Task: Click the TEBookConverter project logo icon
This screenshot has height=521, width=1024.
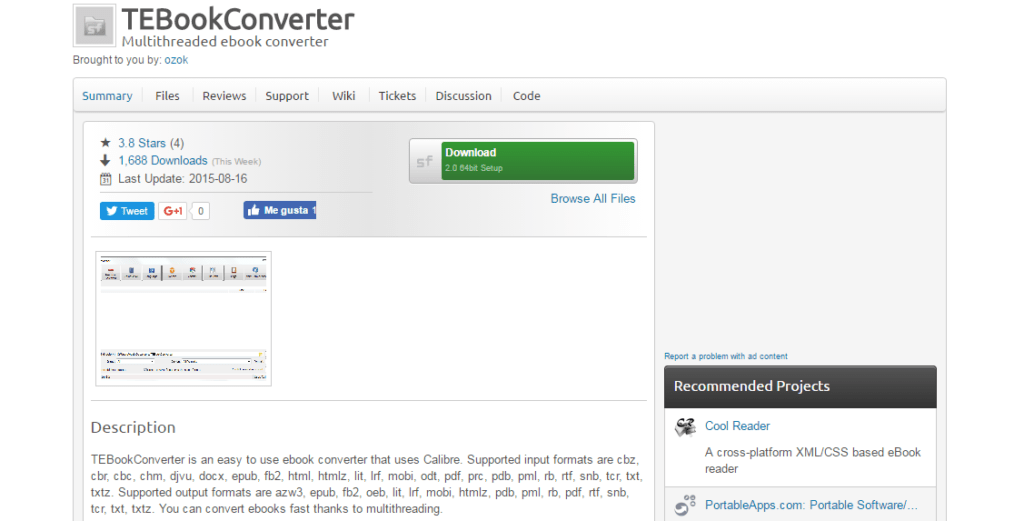Action: [x=95, y=26]
